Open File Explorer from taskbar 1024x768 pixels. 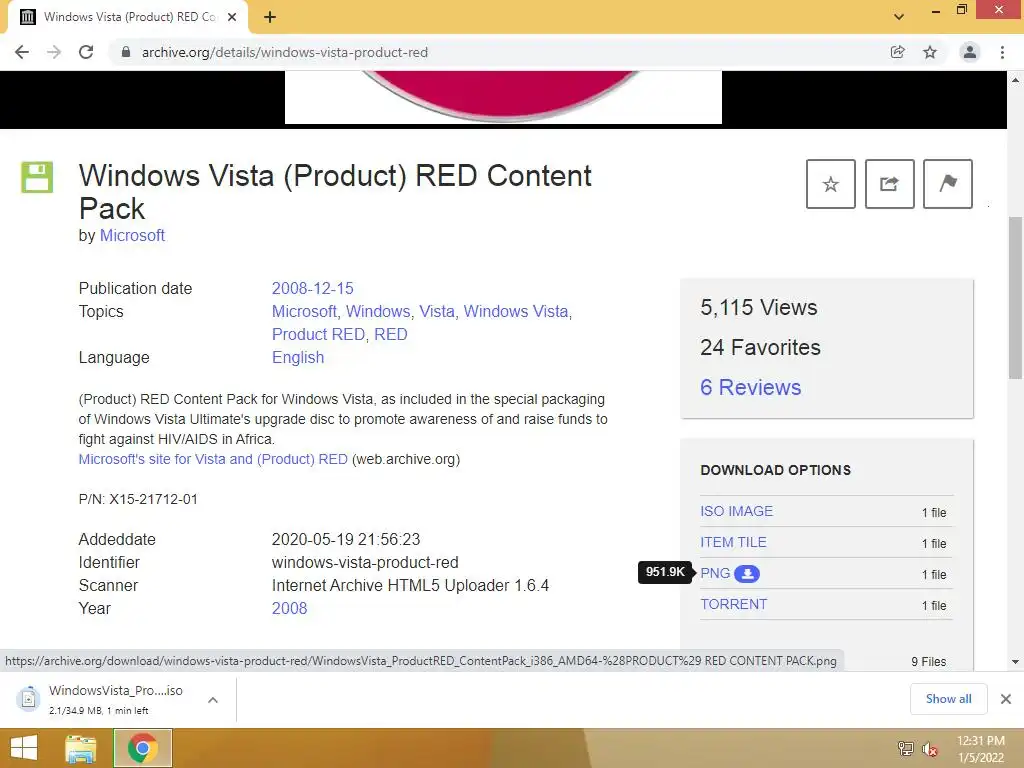click(81, 748)
